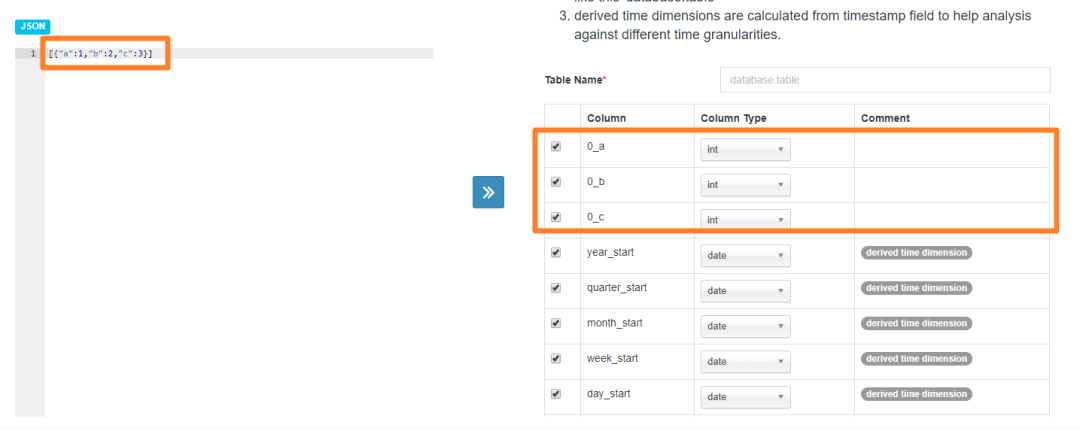This screenshot has width=1080, height=437.
Task: Click the derived time dimension badge for day_start
Action: (x=916, y=394)
